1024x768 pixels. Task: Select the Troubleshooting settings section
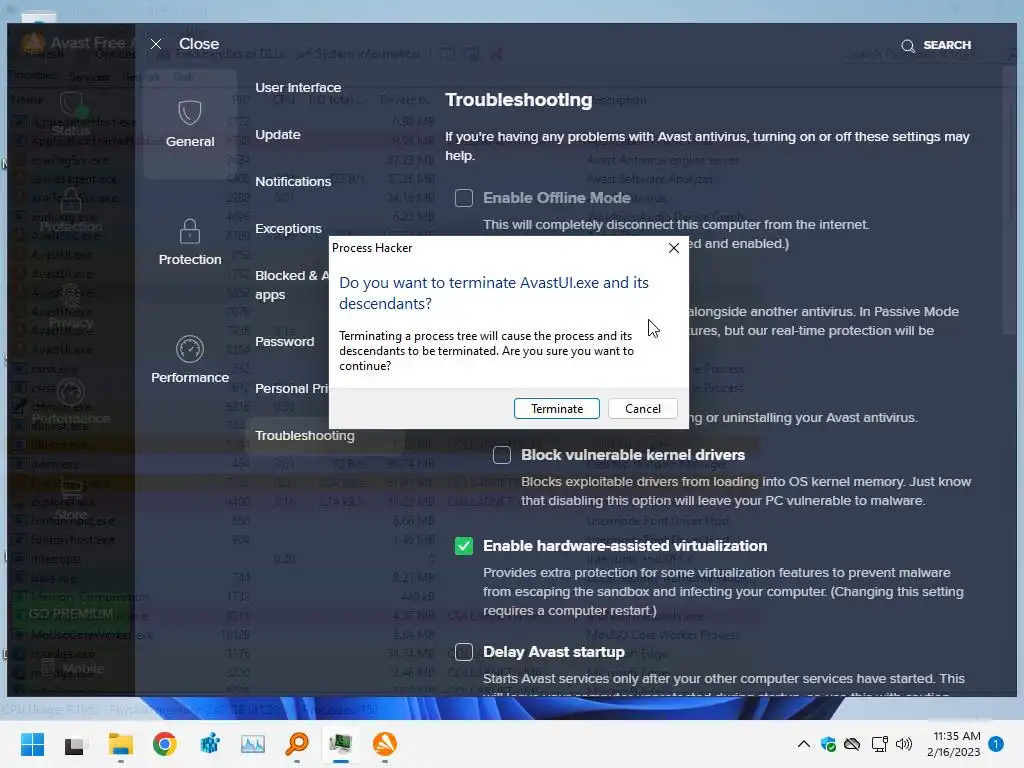pyautogui.click(x=304, y=436)
